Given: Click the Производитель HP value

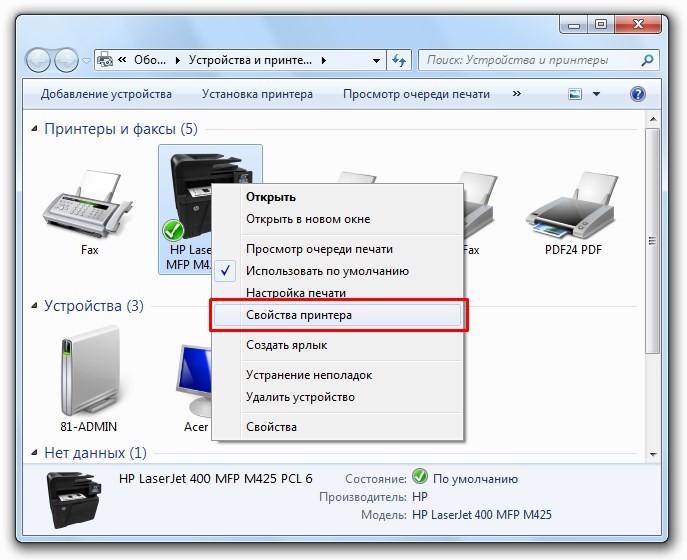Looking at the screenshot, I should [x=420, y=497].
